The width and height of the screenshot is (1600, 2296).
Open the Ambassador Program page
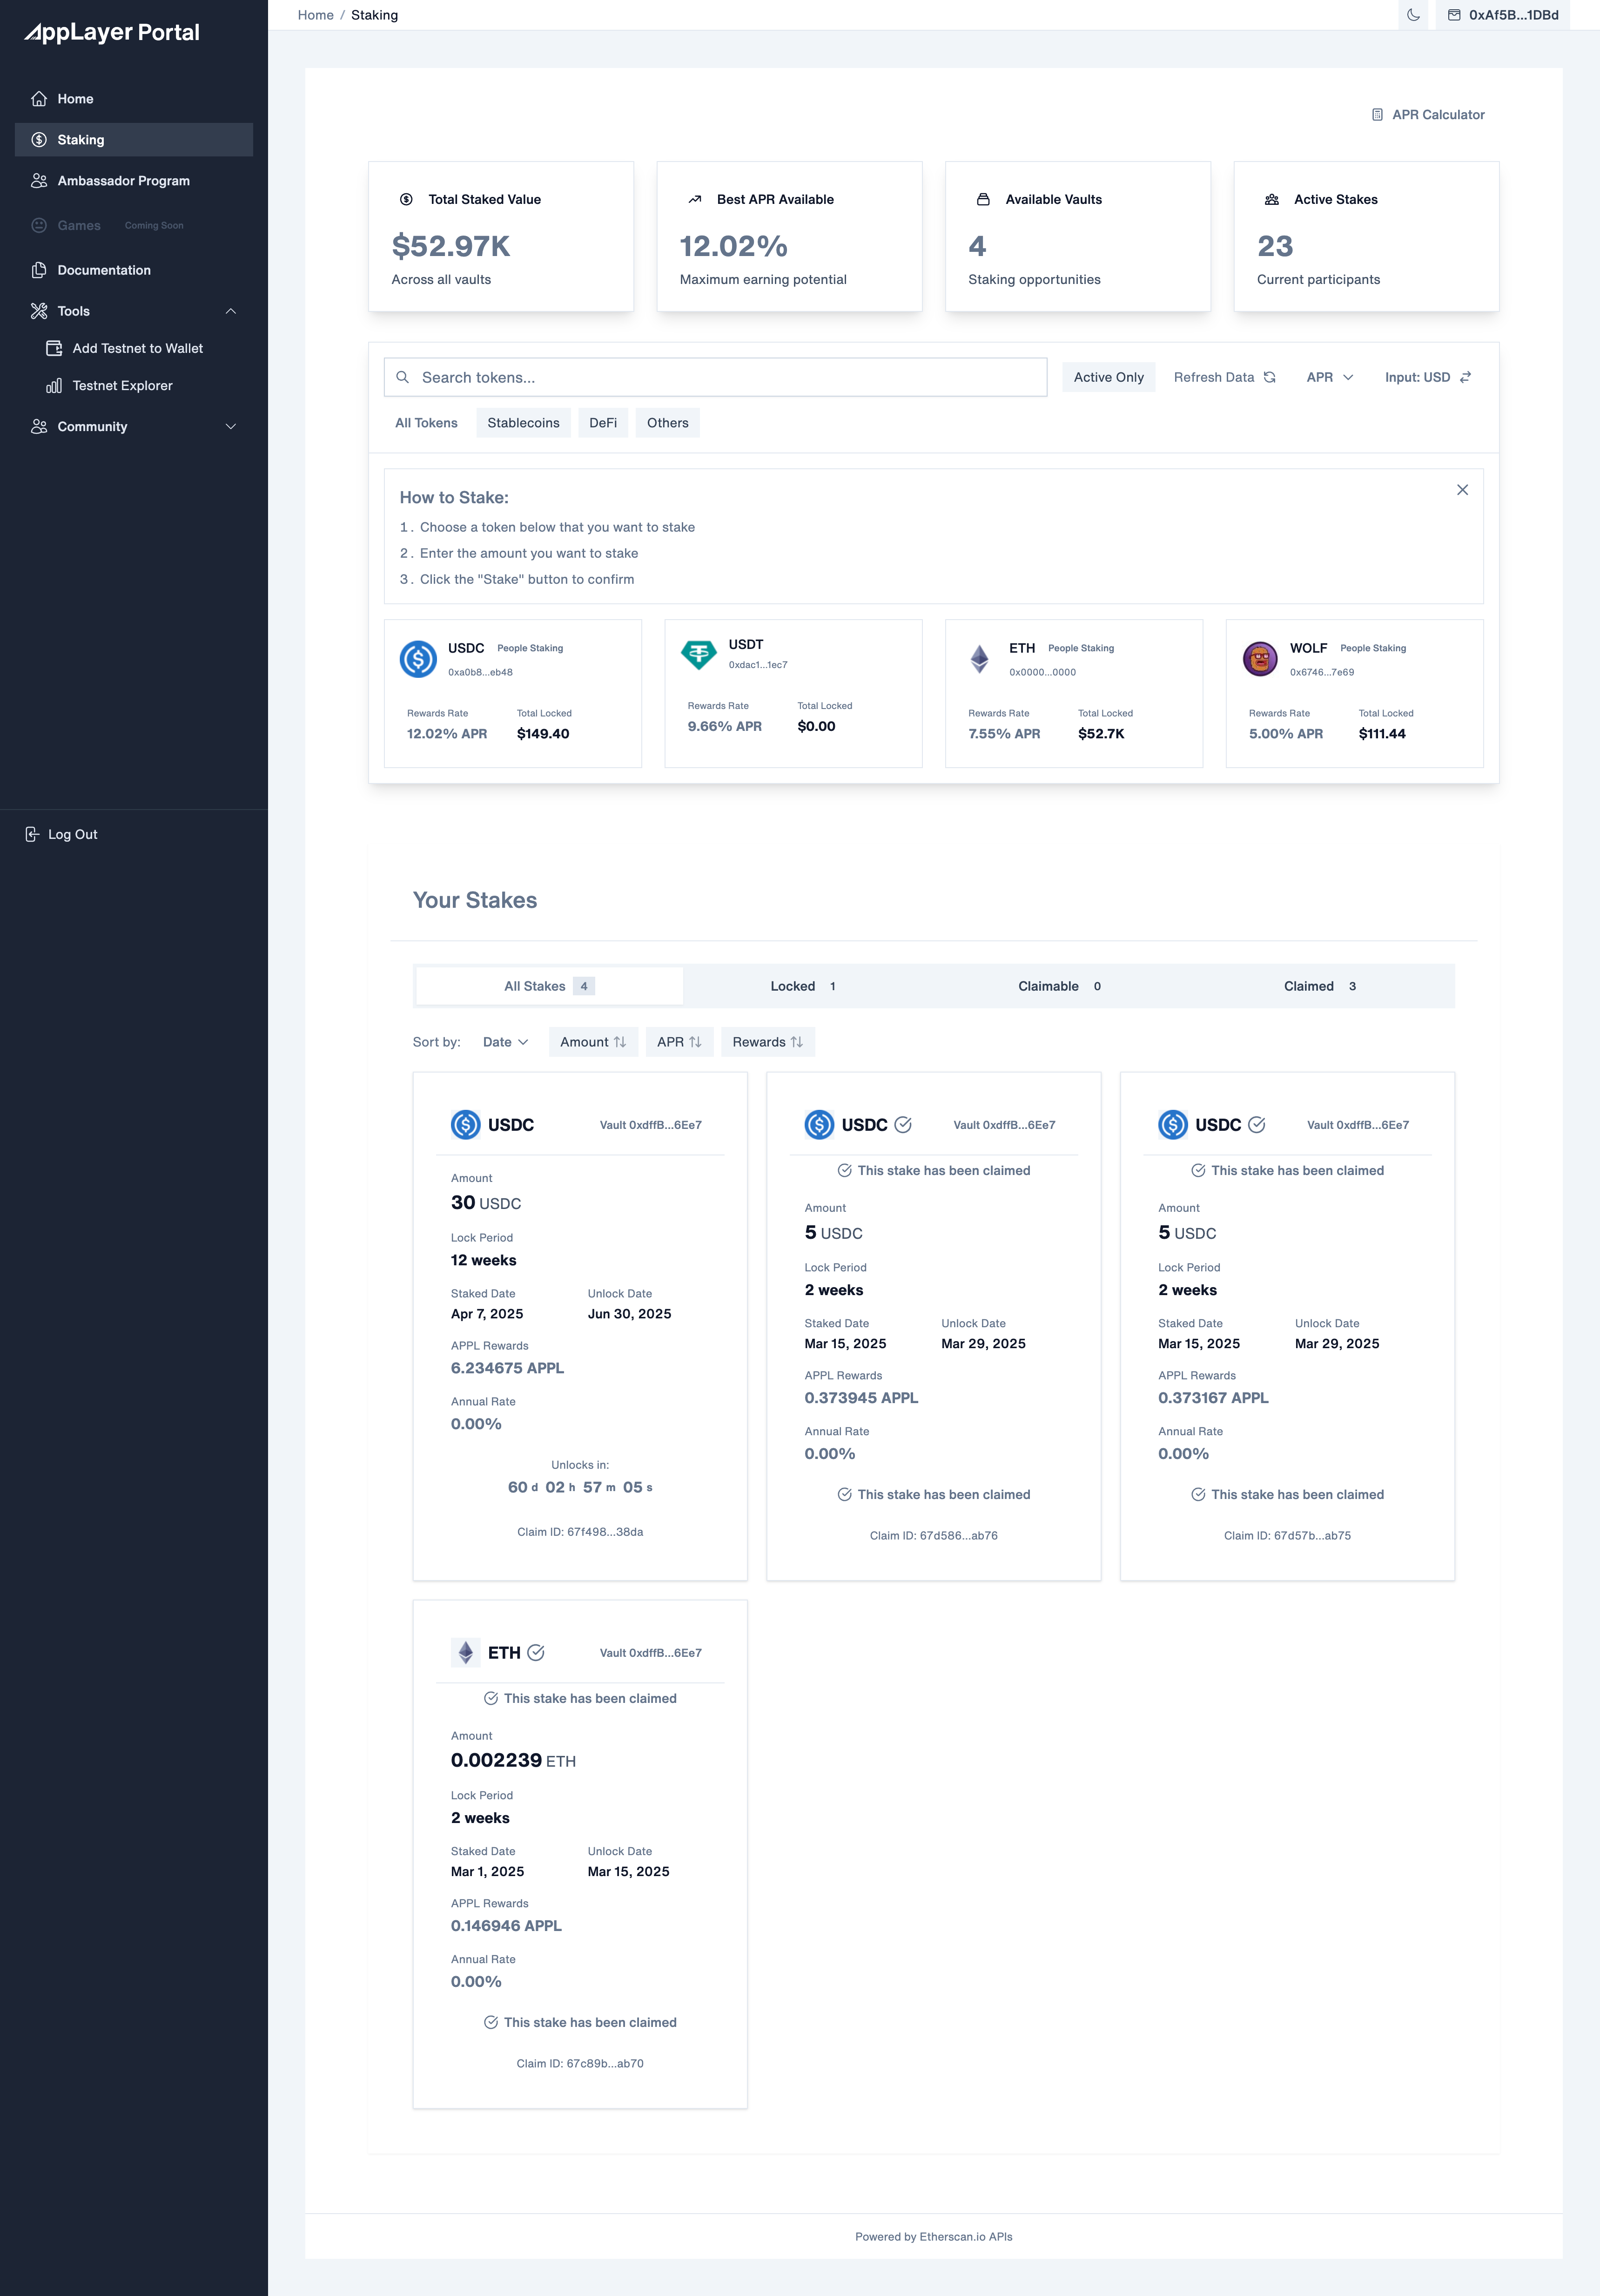tap(134, 181)
